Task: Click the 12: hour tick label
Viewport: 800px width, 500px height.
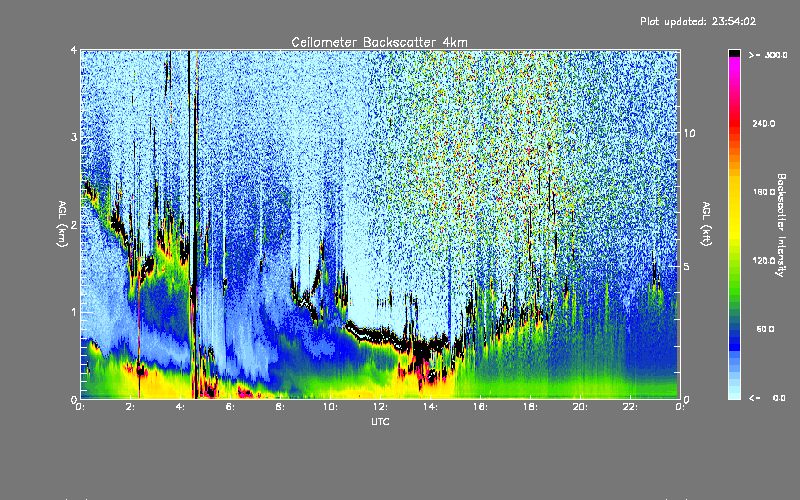Action: coord(381,407)
